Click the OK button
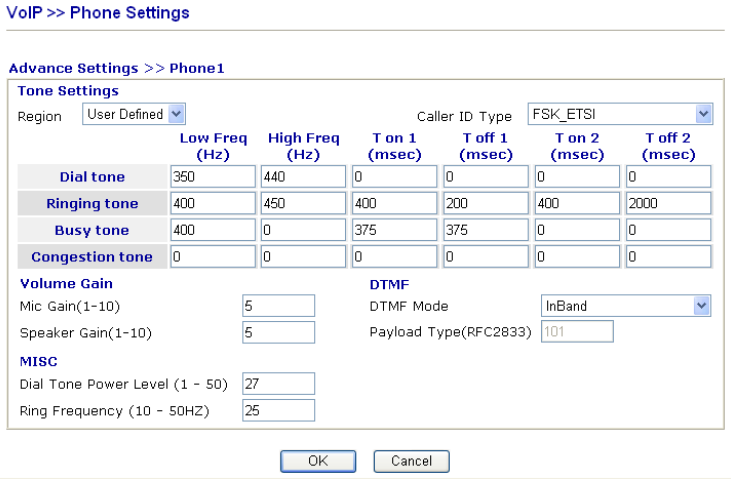Screen dimensions: 731x480 (317, 461)
